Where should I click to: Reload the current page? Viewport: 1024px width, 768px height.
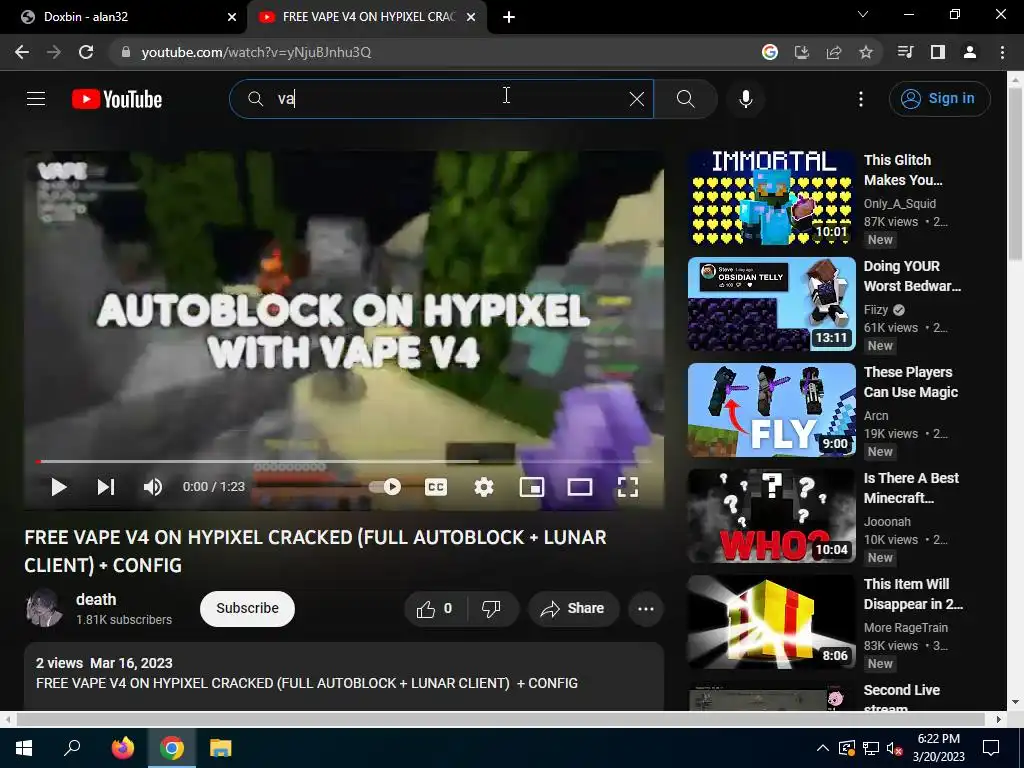coord(86,52)
